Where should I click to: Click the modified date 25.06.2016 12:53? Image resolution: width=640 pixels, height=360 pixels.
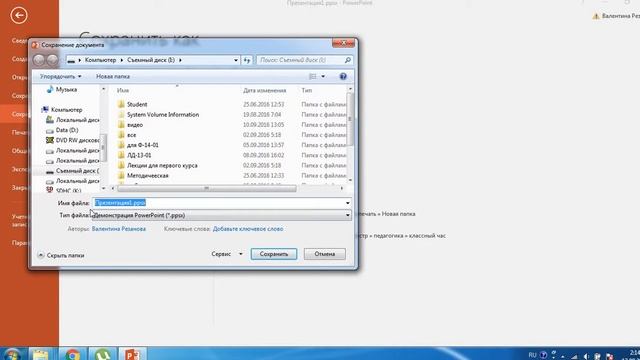[263, 104]
